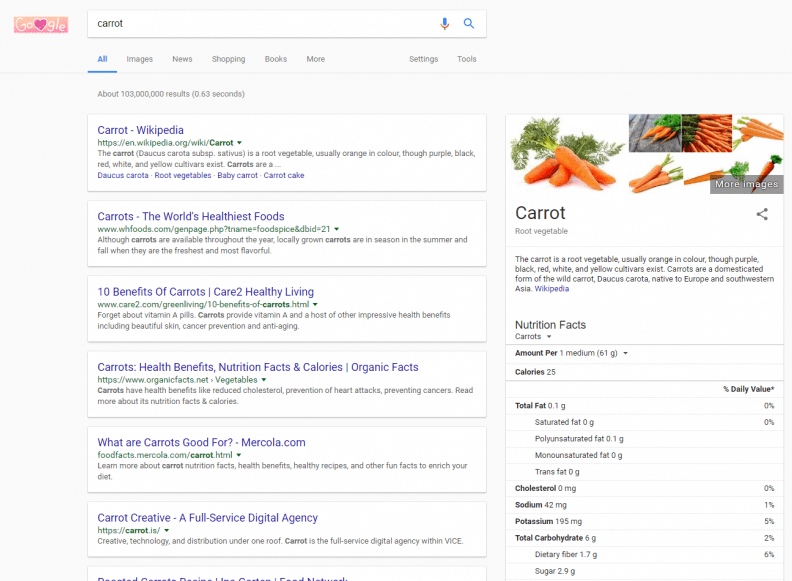Click the results count text
The image size is (792, 581).
[x=171, y=94]
